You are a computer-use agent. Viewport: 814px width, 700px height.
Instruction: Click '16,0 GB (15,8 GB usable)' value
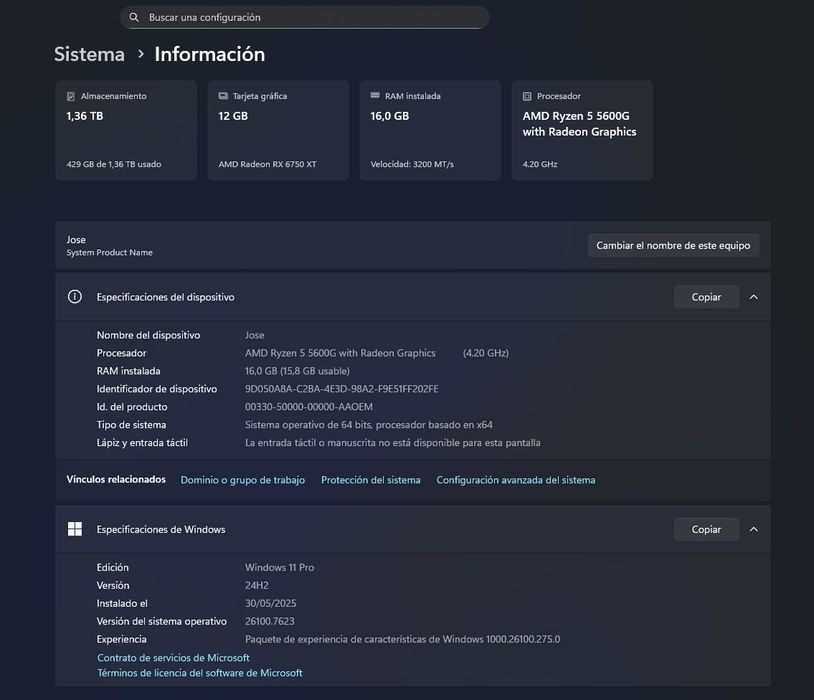point(297,371)
